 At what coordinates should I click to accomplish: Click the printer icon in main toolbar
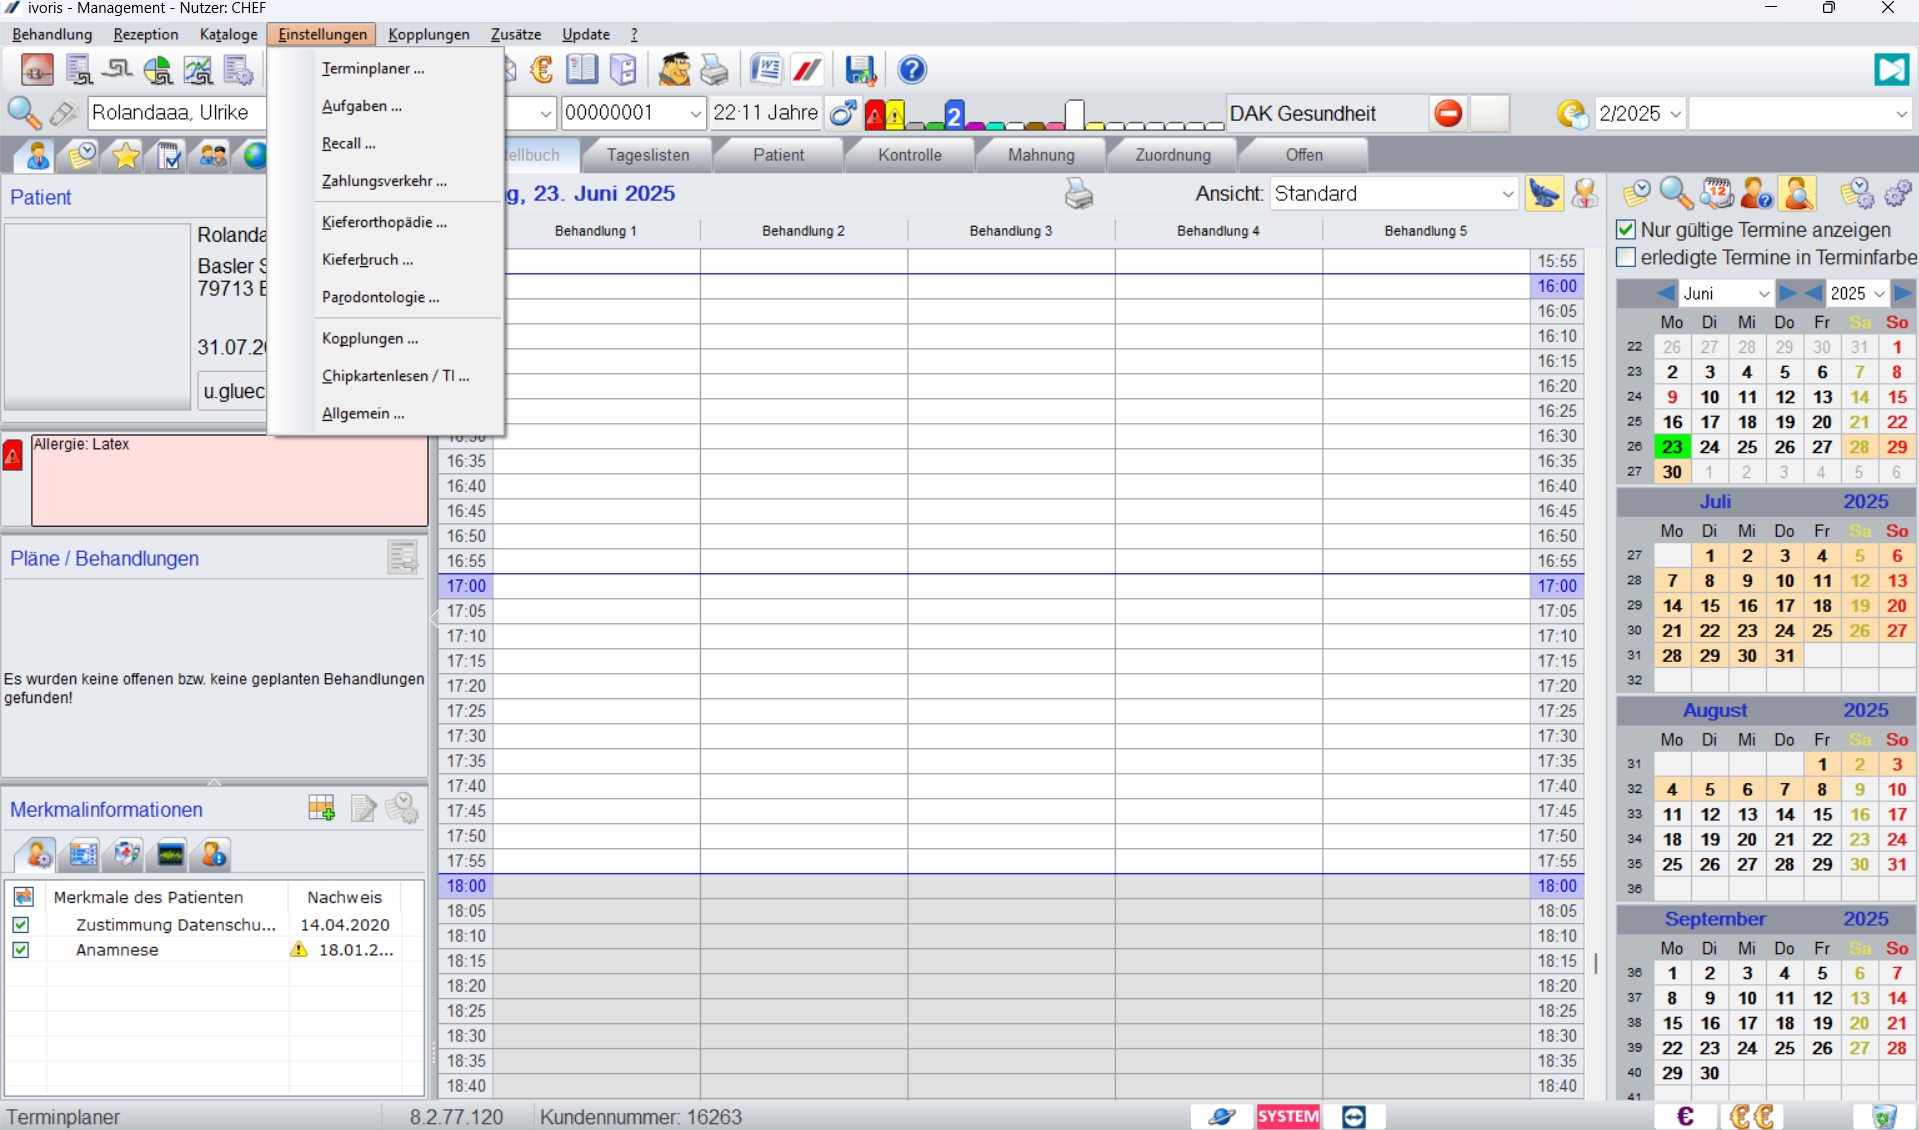[714, 70]
